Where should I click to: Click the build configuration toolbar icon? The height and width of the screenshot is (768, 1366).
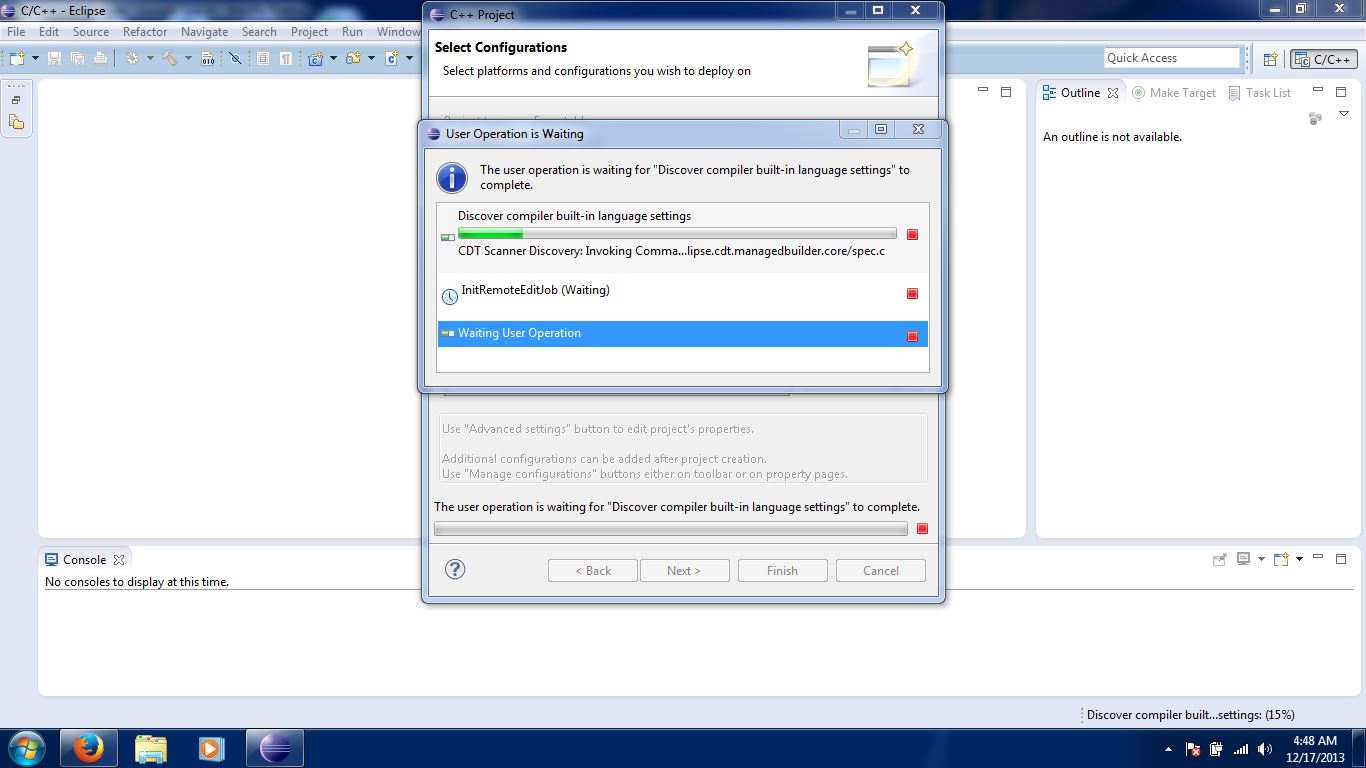[132, 58]
